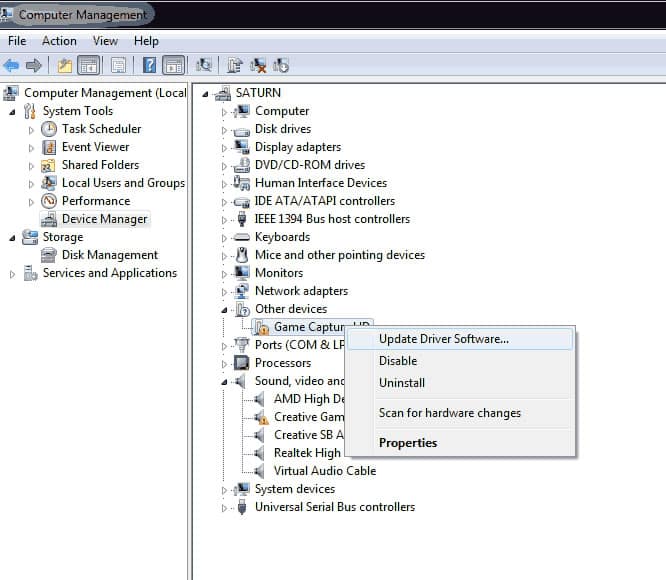This screenshot has width=666, height=580.
Task: Choose Update Driver Software from context menu
Action: 460,339
